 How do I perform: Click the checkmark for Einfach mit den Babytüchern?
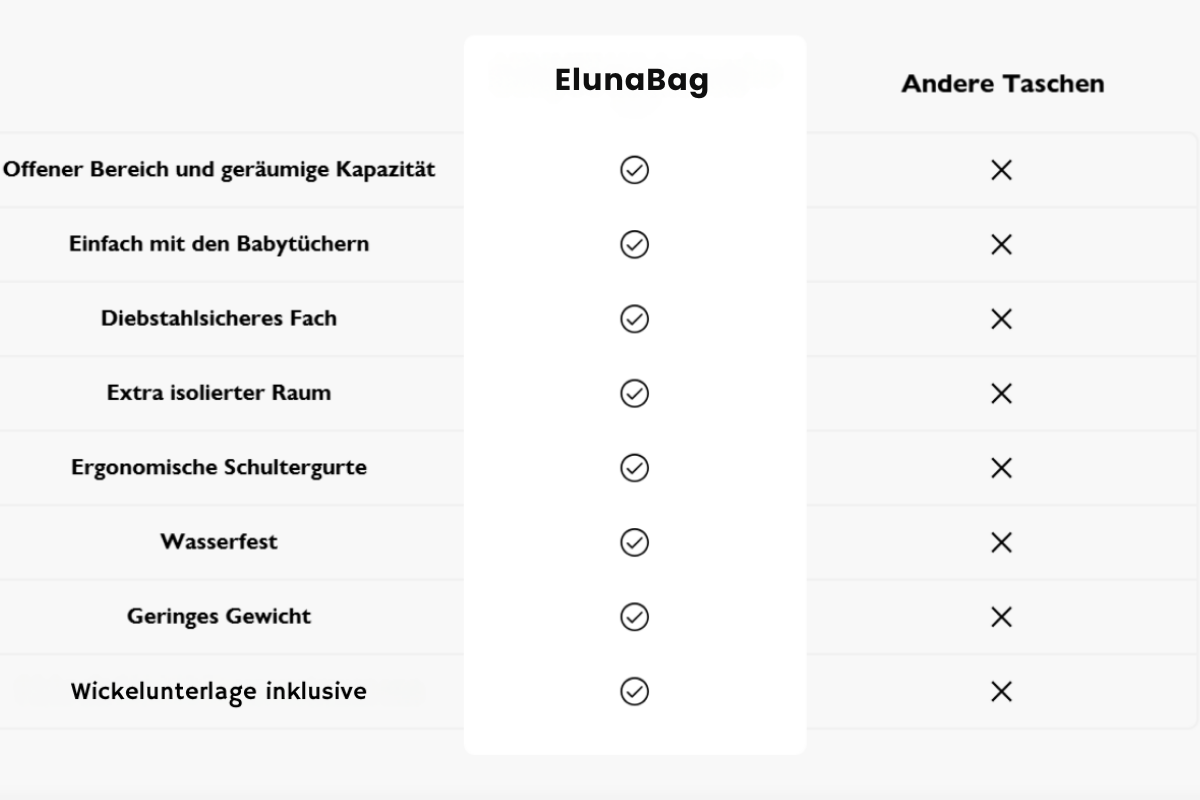click(x=634, y=244)
